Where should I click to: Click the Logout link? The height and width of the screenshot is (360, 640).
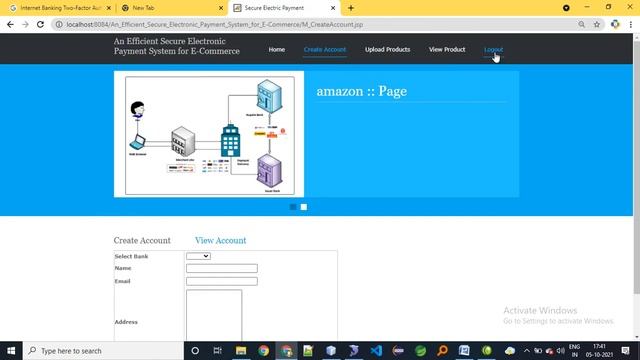pos(493,49)
